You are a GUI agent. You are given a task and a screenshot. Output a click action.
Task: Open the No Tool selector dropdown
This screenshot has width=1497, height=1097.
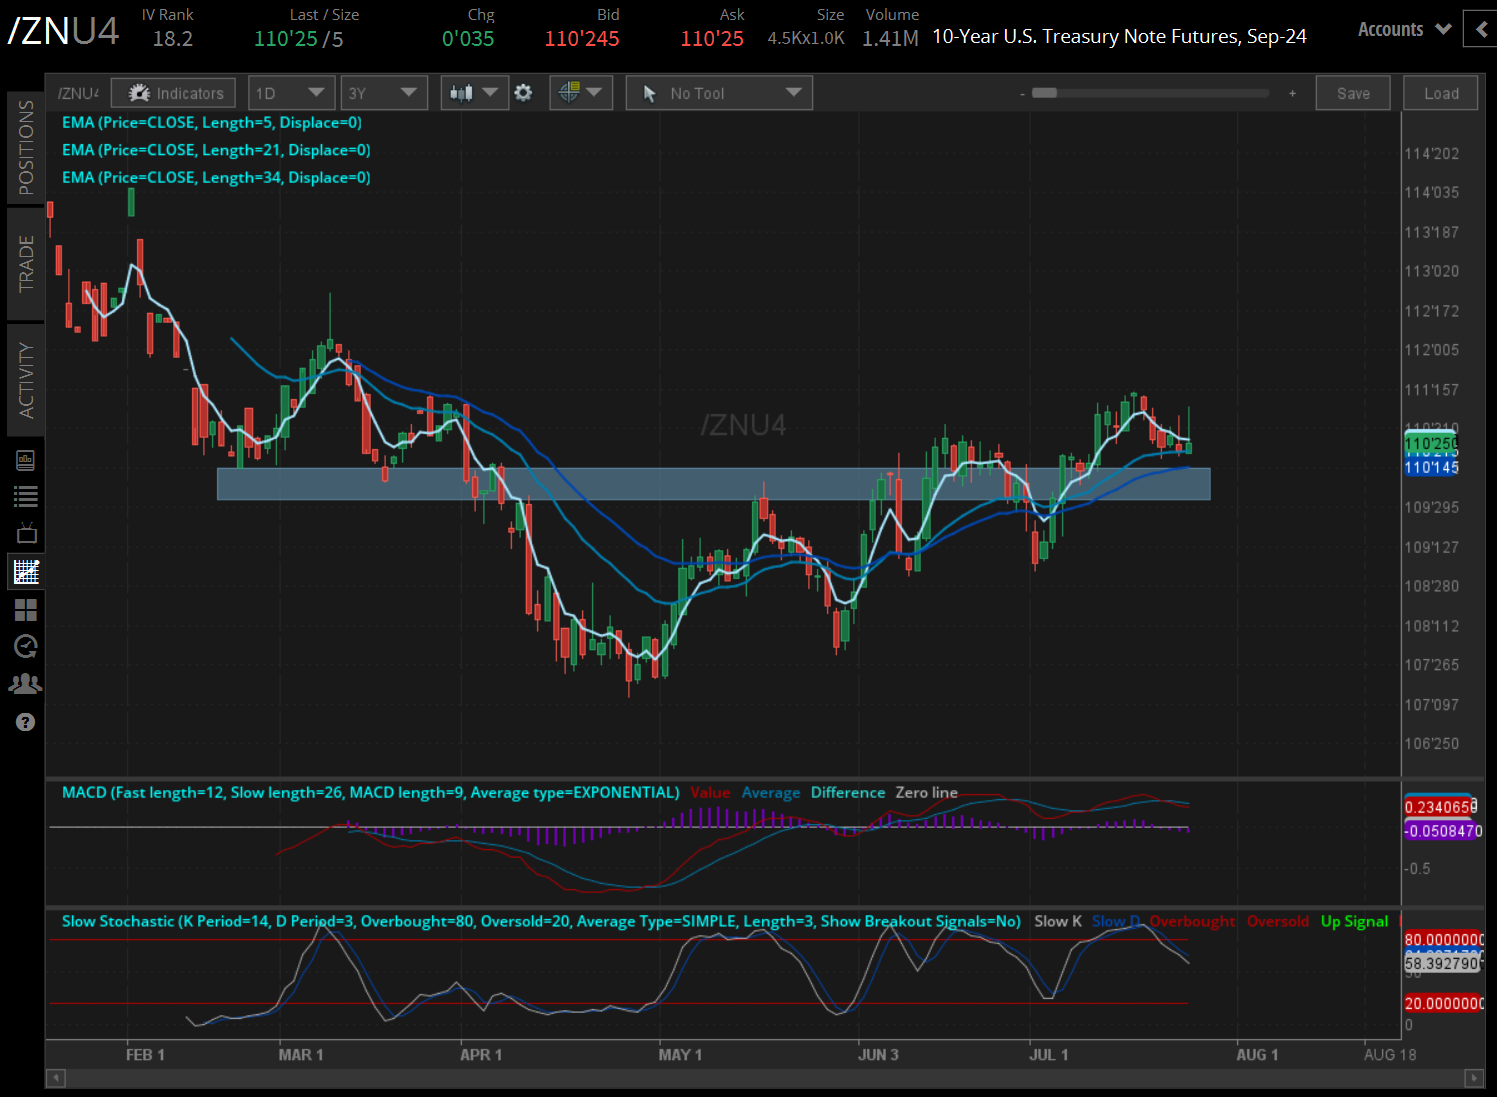tap(718, 92)
